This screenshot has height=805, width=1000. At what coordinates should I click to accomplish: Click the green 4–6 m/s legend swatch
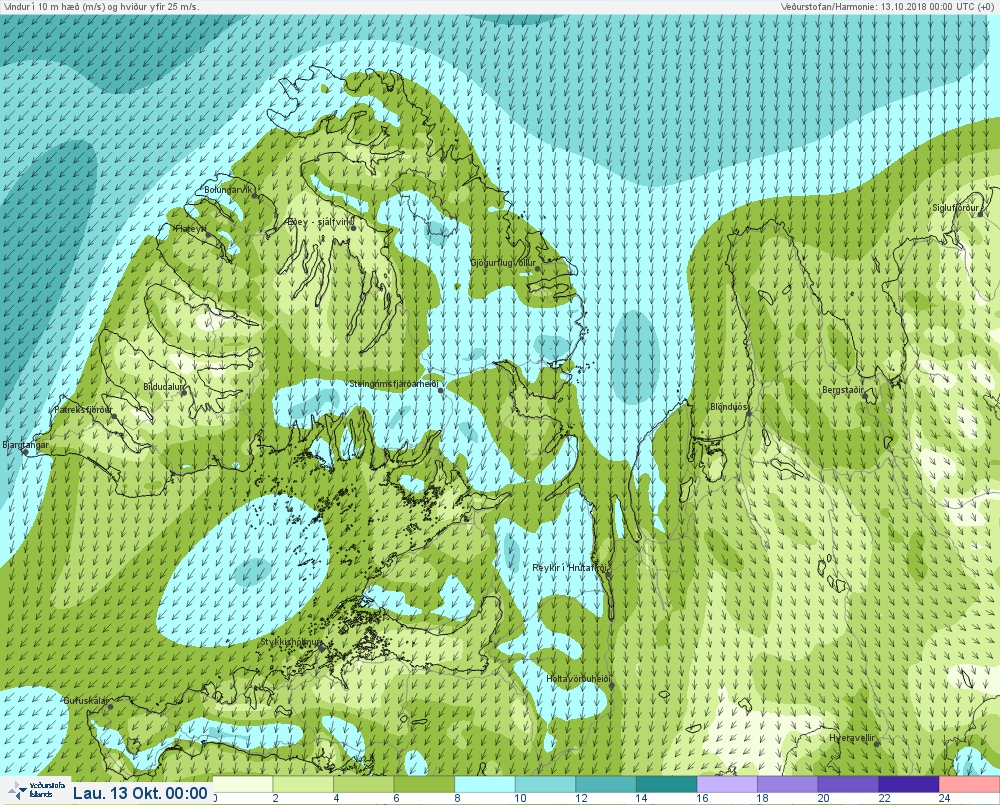tap(364, 784)
